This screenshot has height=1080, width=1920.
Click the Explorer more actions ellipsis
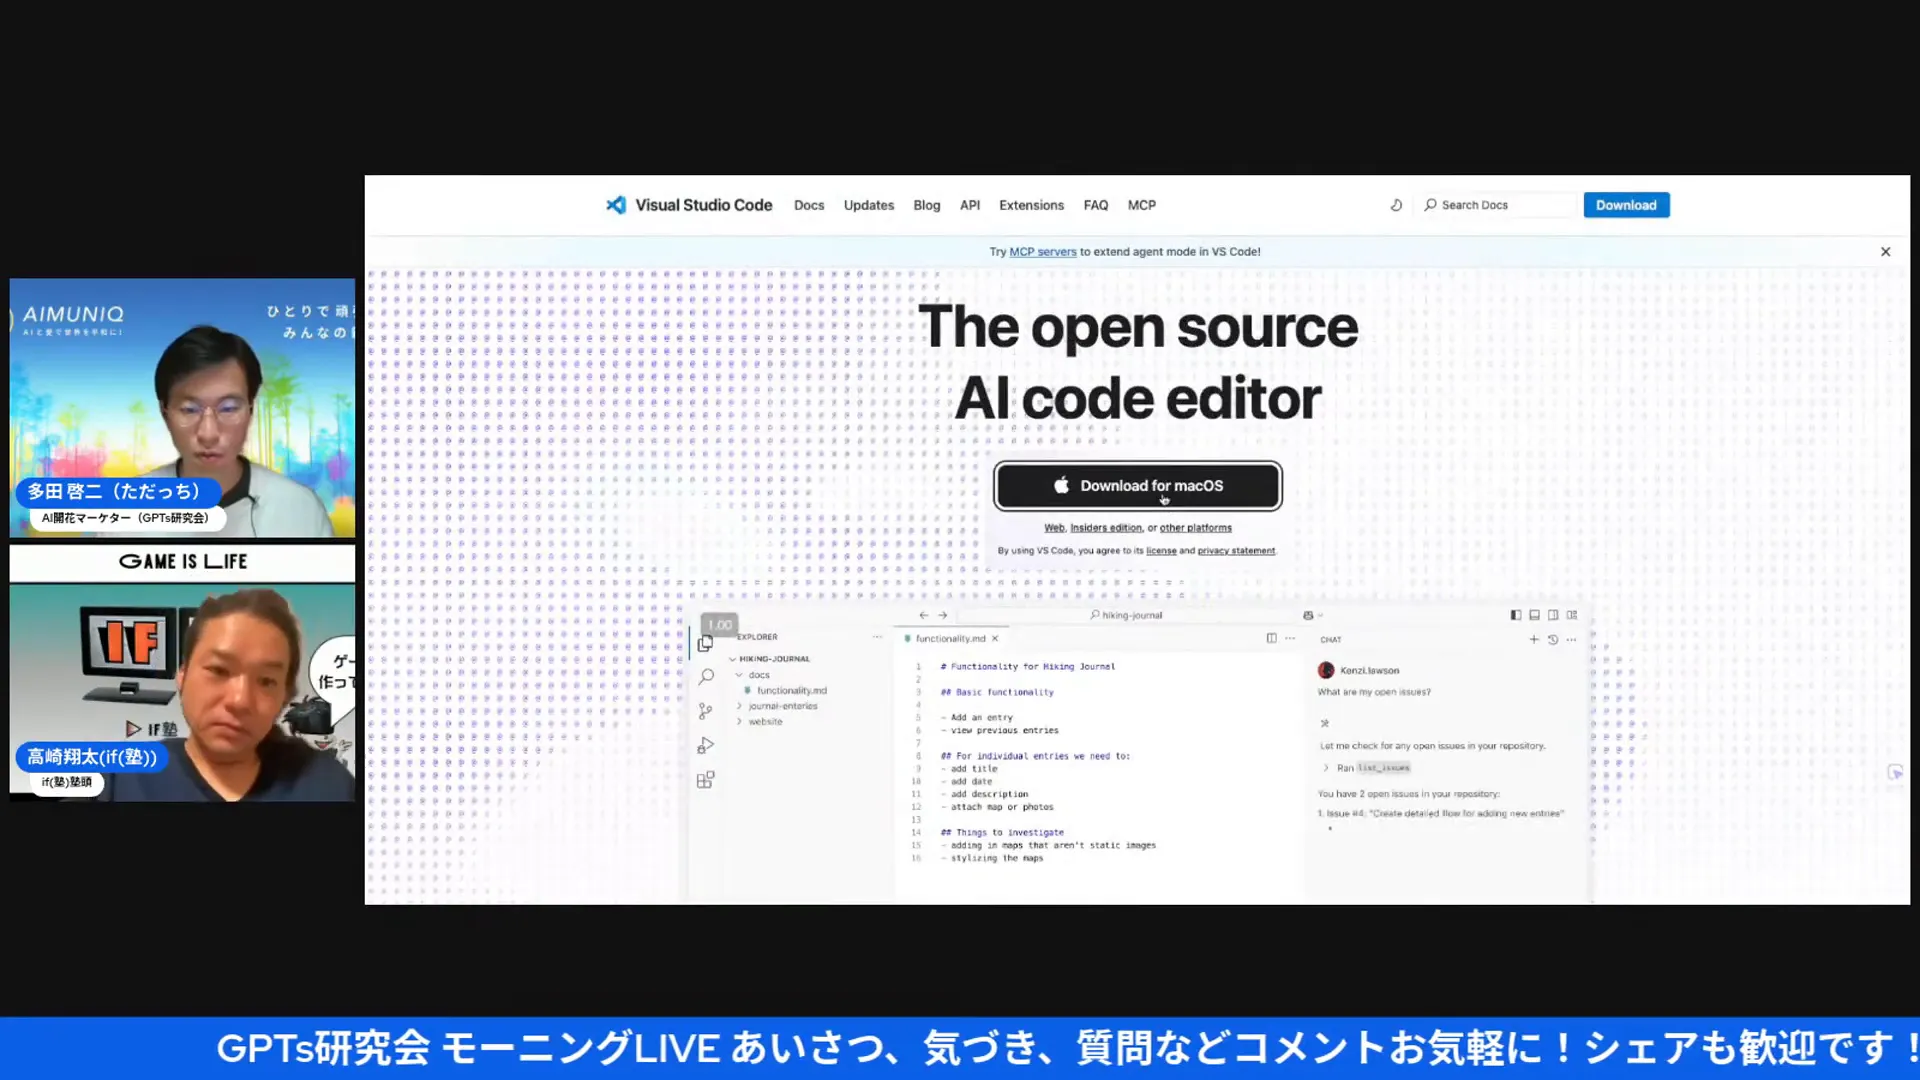coord(877,637)
